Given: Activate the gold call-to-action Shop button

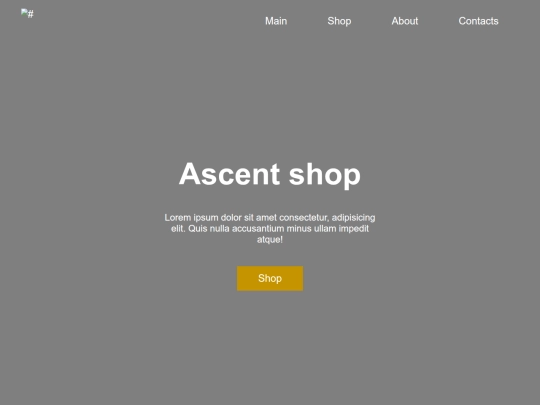Looking at the screenshot, I should click(270, 278).
